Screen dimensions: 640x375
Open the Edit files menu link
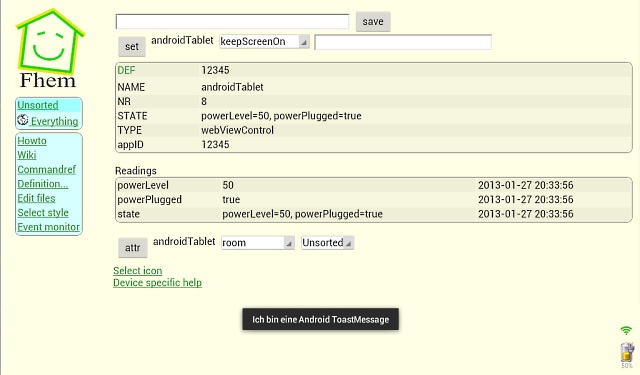[x=36, y=198]
